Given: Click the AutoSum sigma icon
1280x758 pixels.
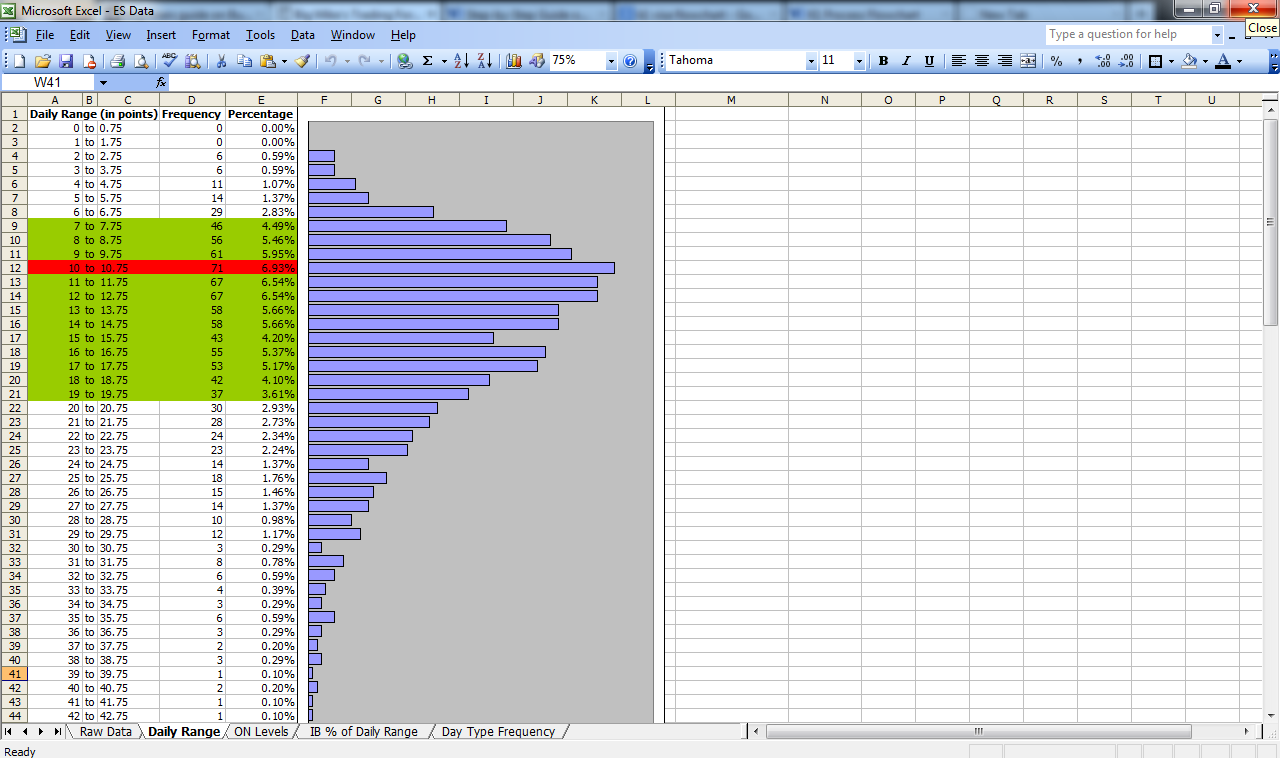Looking at the screenshot, I should [x=428, y=61].
